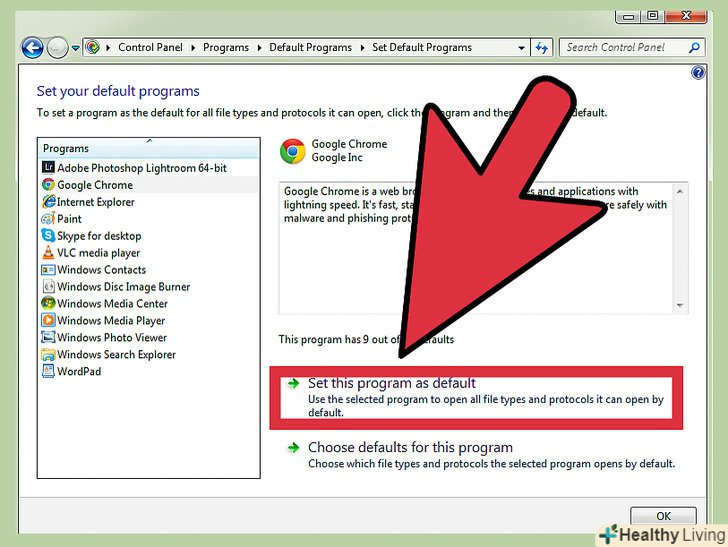
Task: Expand arrow after Control Panel breadcrumb
Action: click(193, 48)
